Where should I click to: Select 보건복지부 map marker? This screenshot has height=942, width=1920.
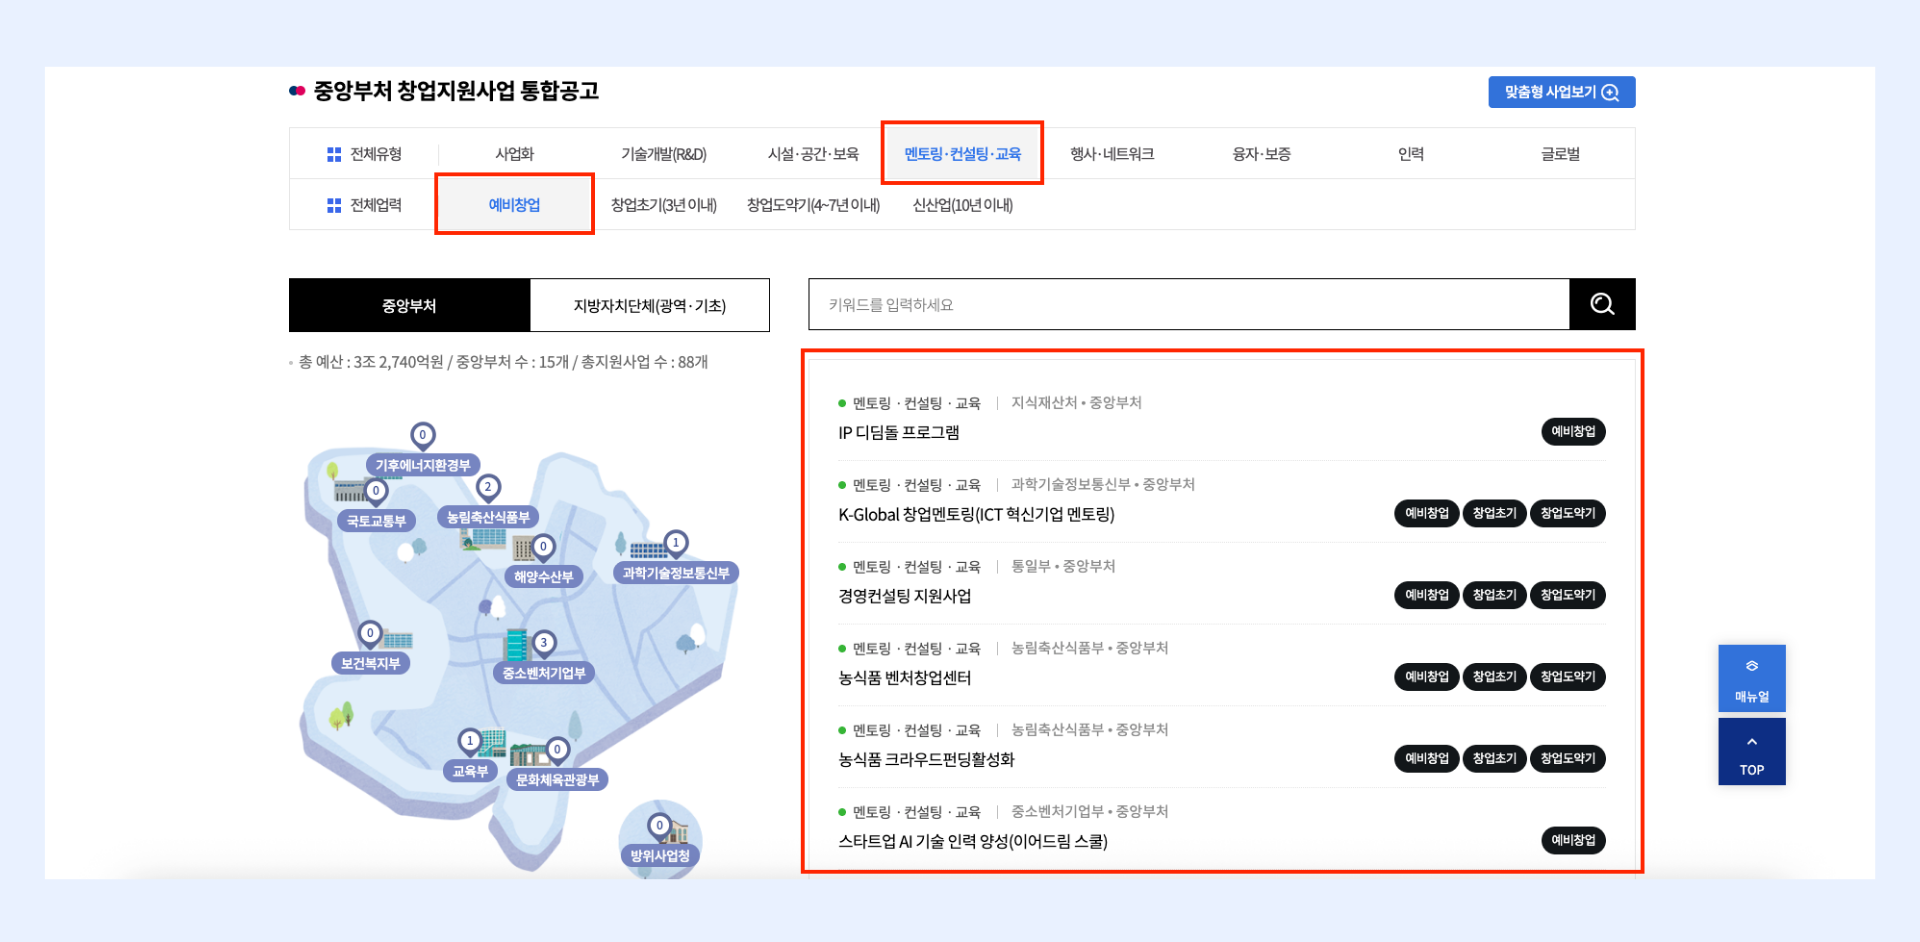click(370, 633)
